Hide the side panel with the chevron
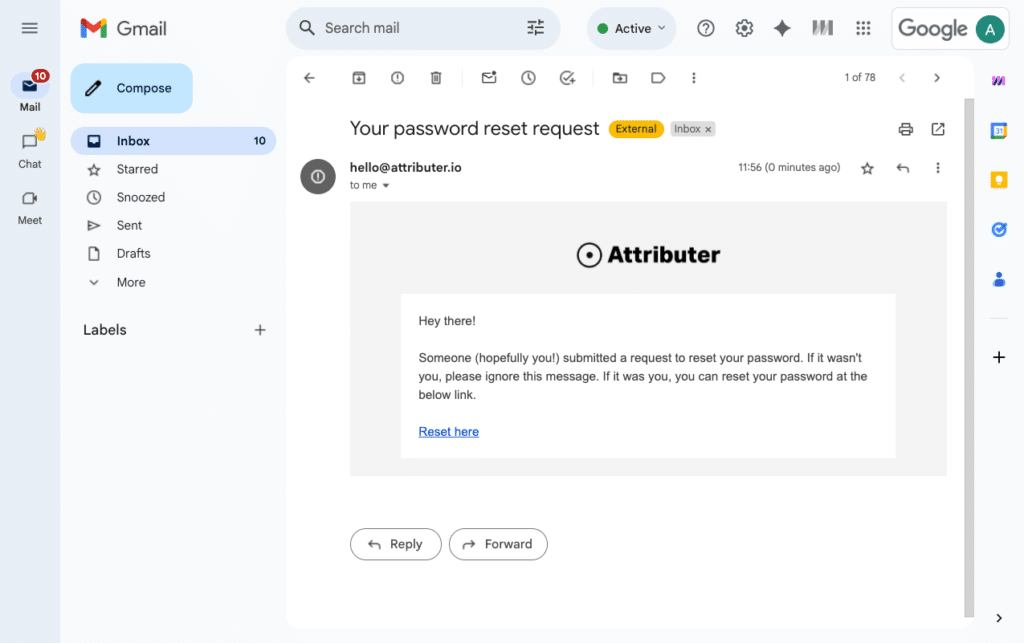Image resolution: width=1024 pixels, height=643 pixels. (999, 618)
